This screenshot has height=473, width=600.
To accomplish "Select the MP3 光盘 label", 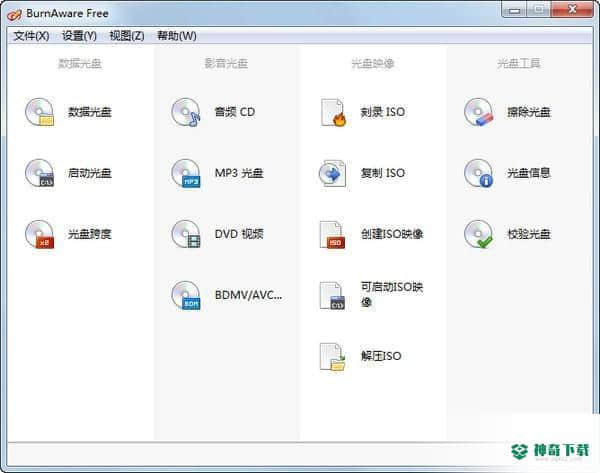I will coord(239,173).
